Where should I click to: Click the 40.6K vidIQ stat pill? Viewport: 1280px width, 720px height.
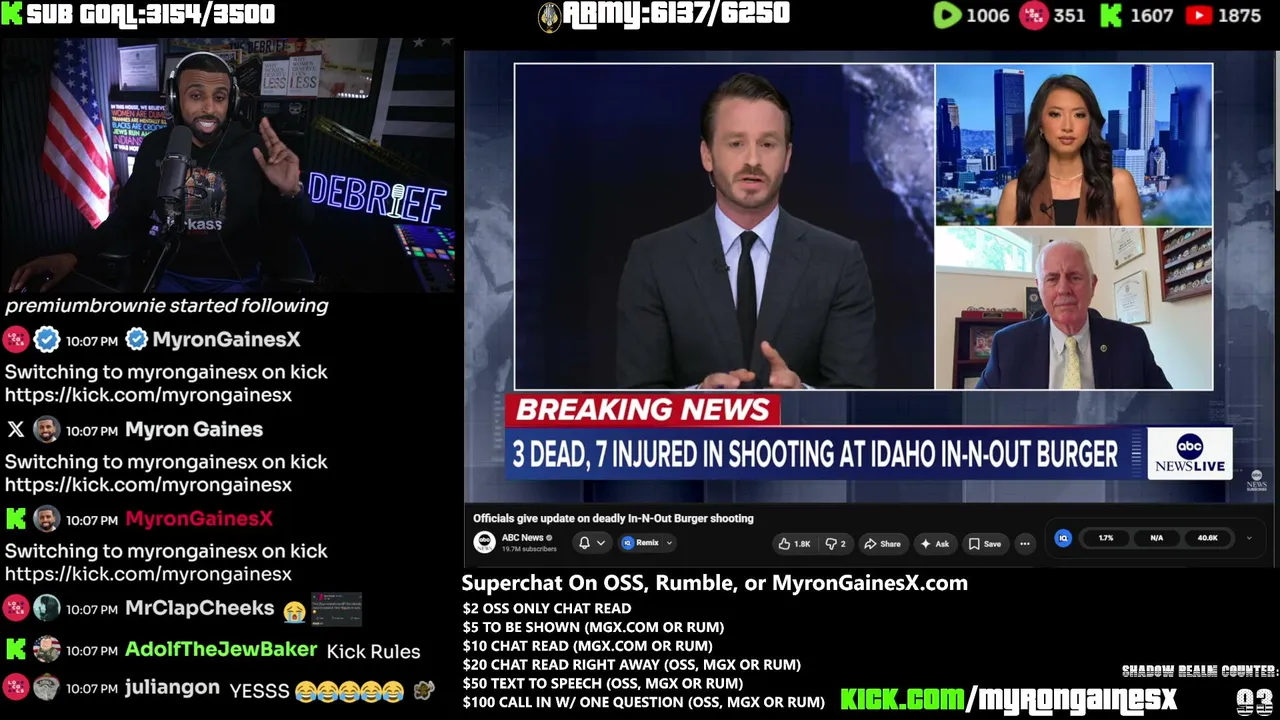point(1208,538)
